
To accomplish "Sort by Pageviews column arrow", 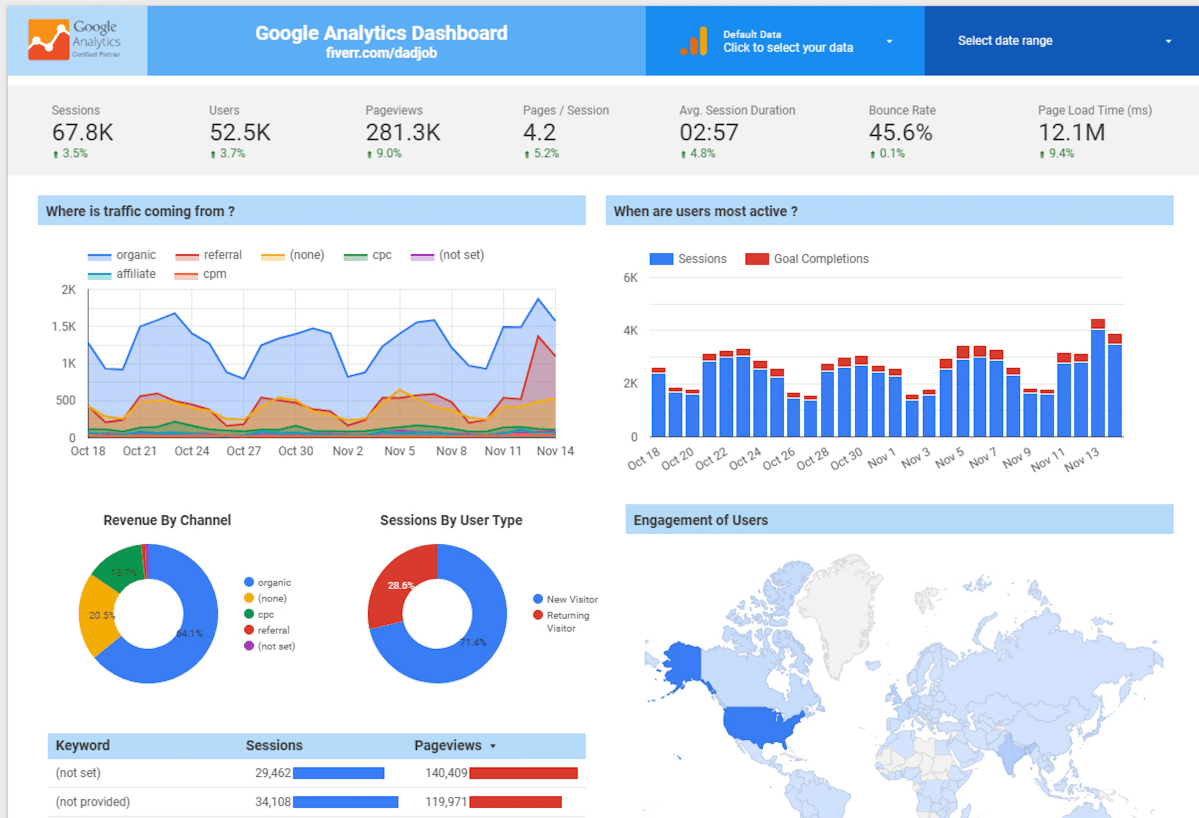I will (493, 746).
